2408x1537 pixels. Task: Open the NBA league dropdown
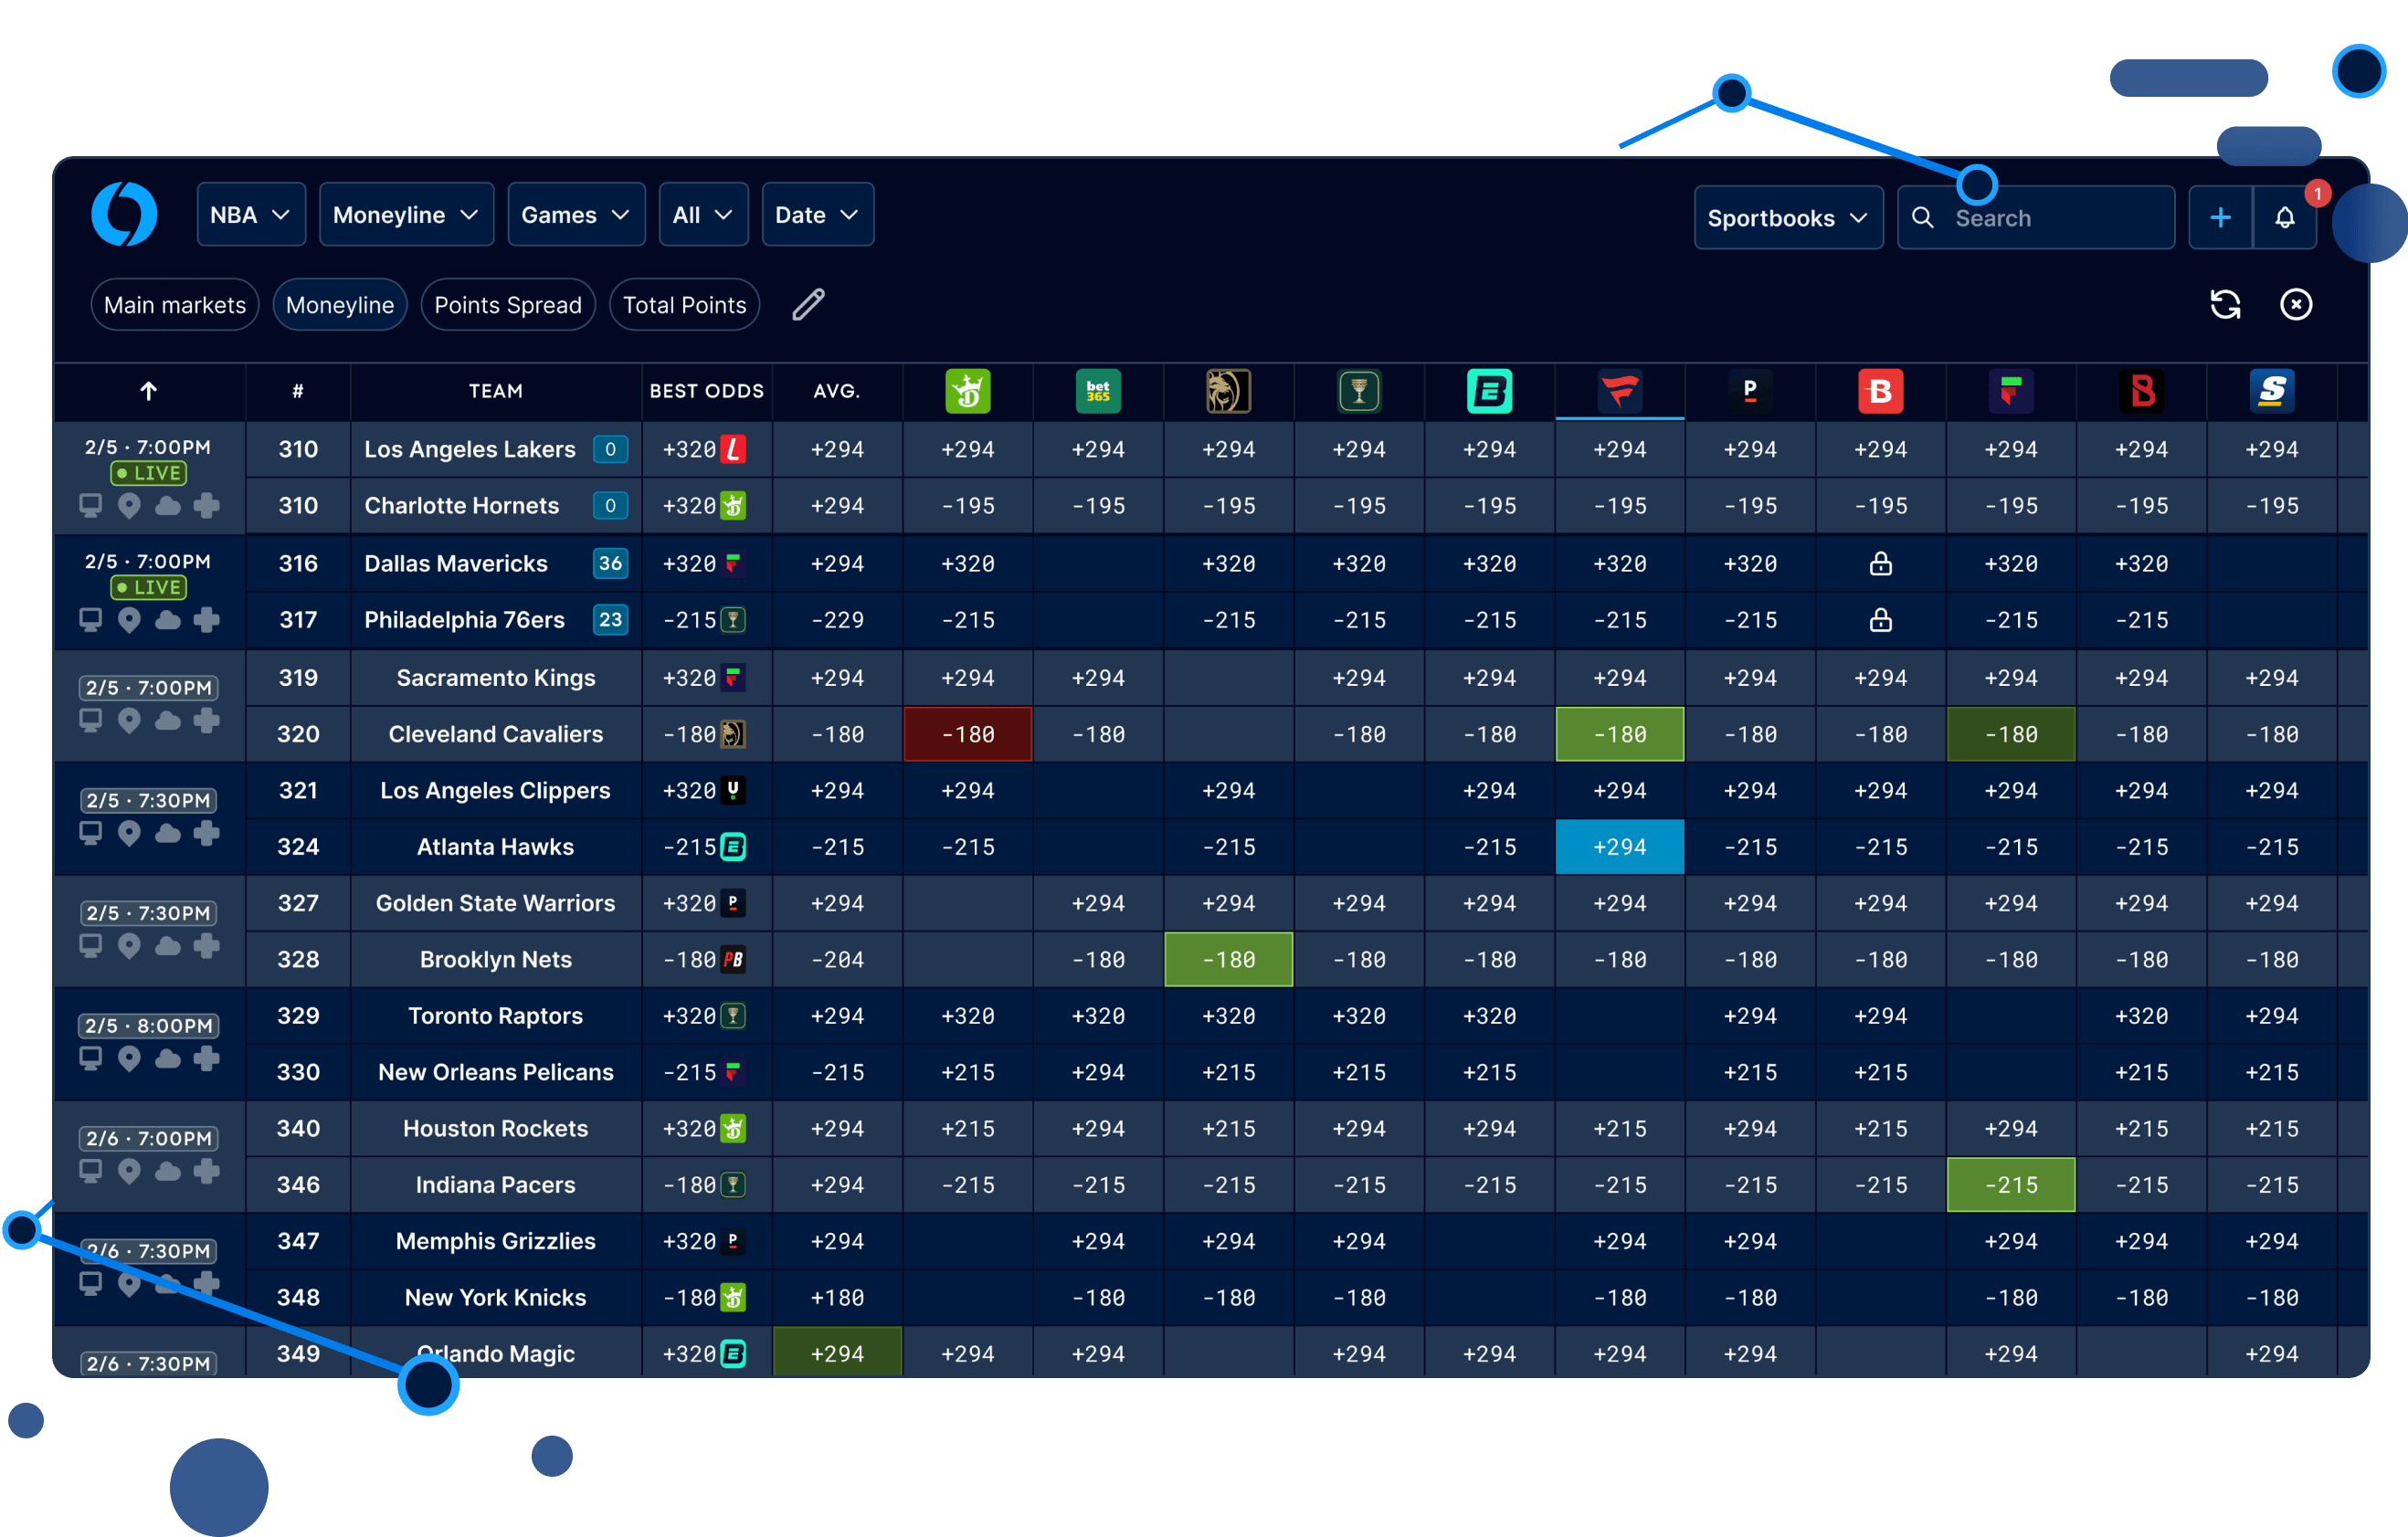click(251, 214)
